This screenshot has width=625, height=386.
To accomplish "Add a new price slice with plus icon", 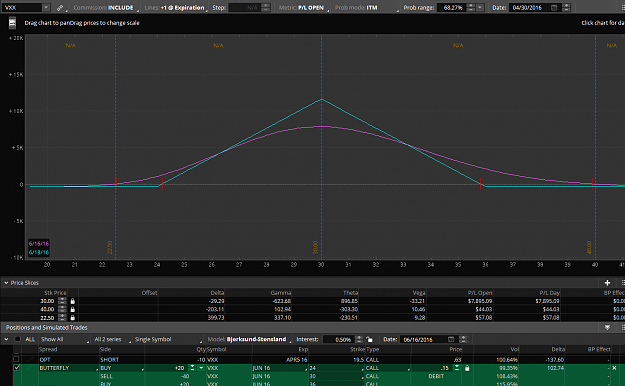I will click(607, 283).
